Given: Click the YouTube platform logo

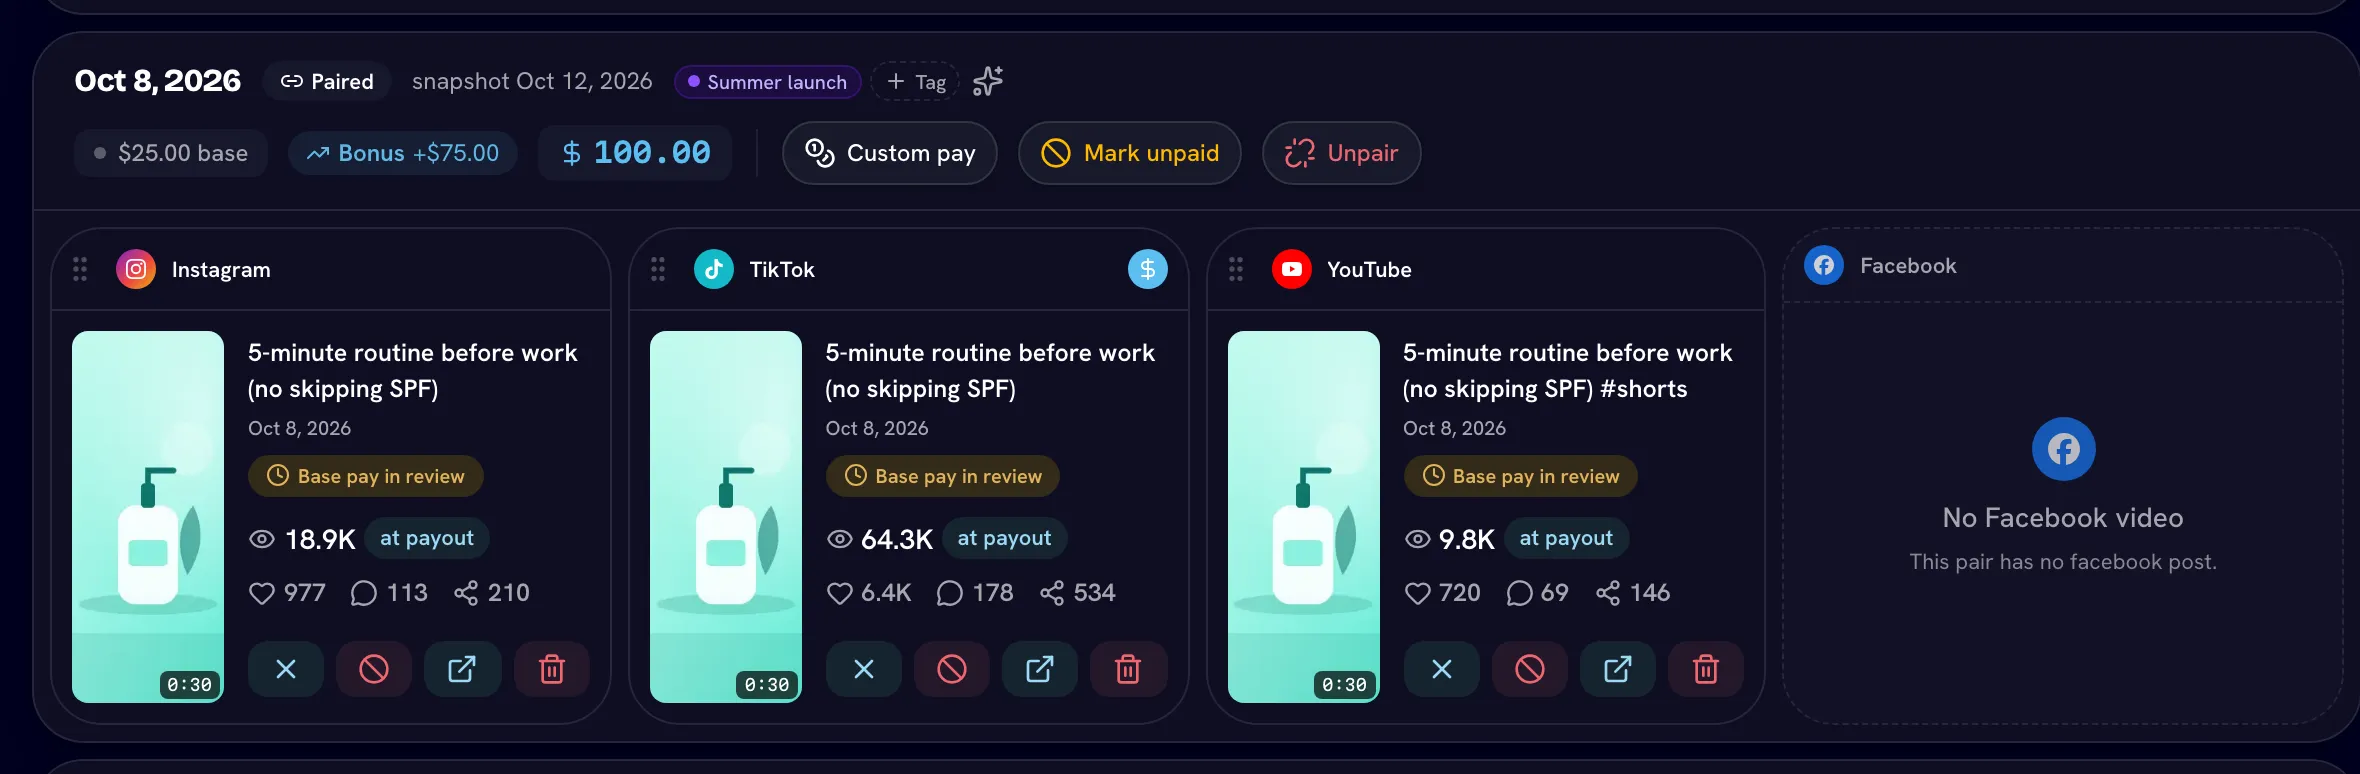Looking at the screenshot, I should [1292, 269].
